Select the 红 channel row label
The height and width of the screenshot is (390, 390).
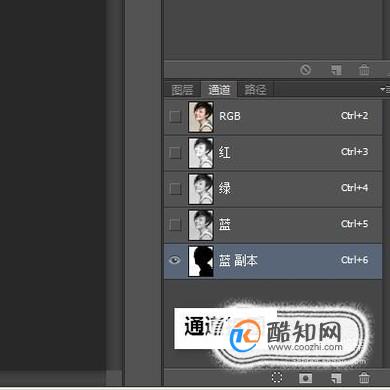click(224, 152)
